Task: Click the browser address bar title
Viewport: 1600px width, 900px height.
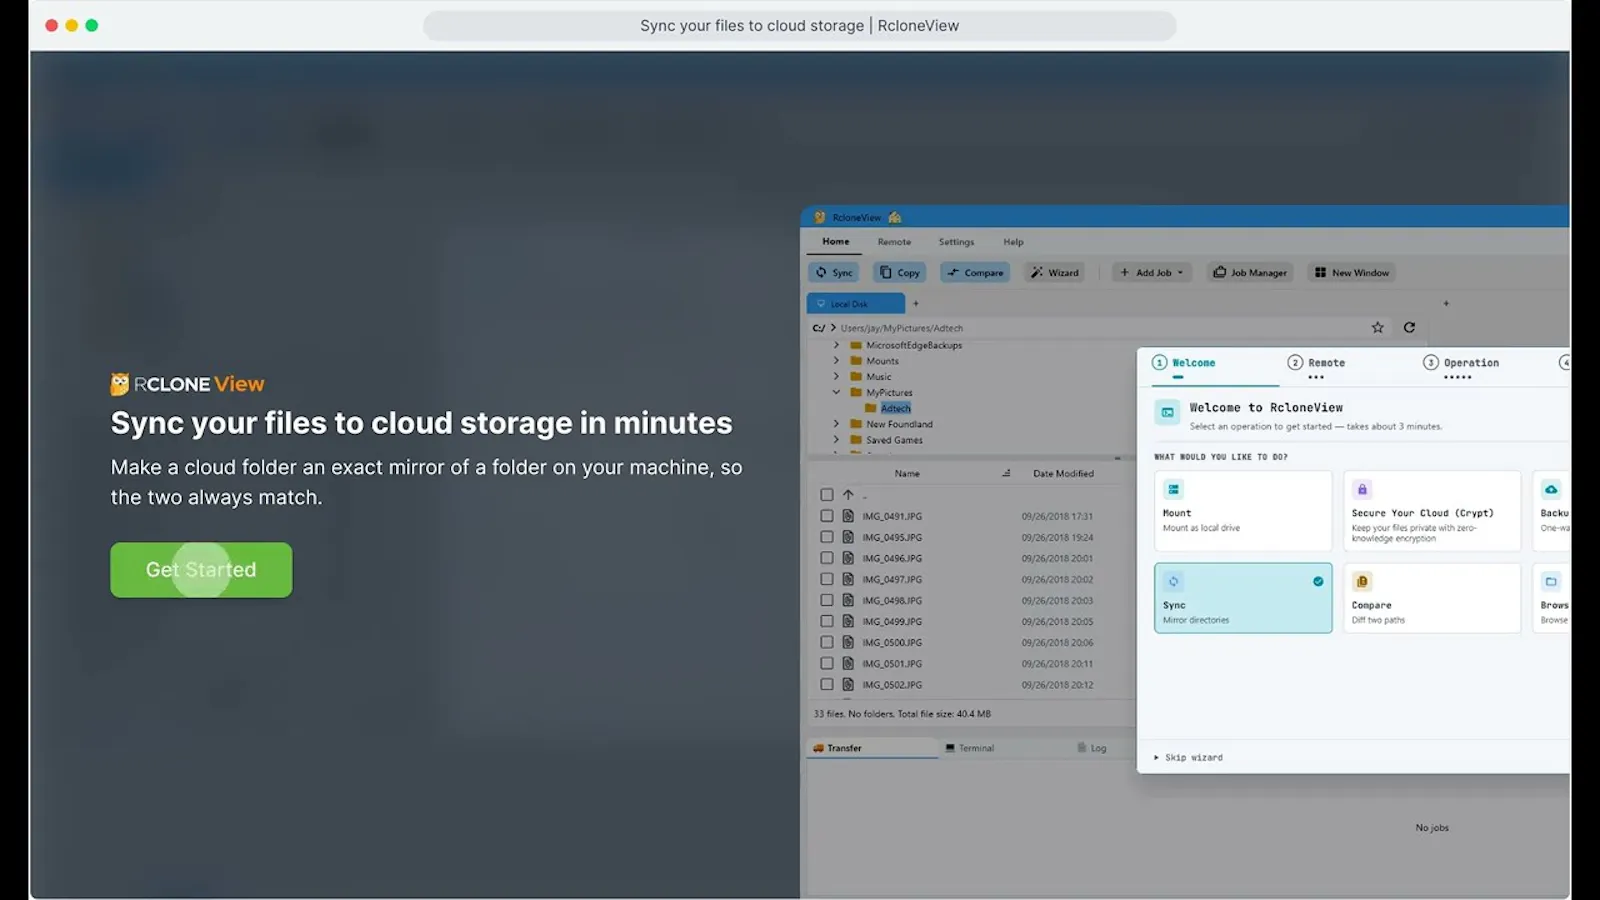Action: (x=799, y=26)
